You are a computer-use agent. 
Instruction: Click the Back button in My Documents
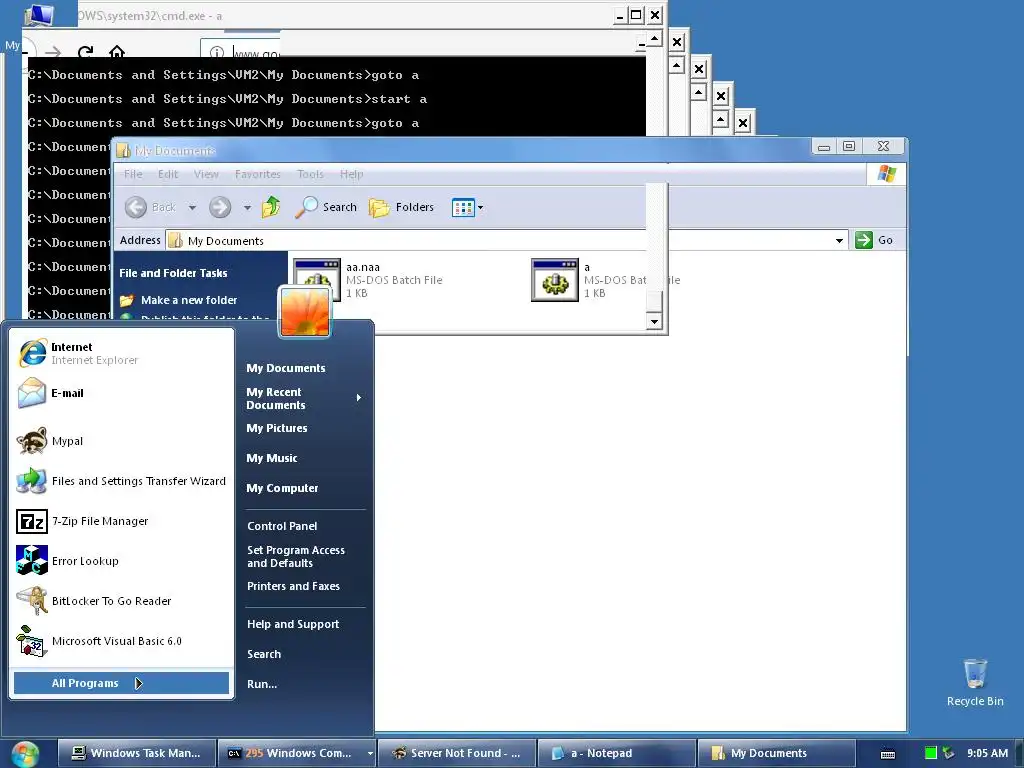(x=150, y=207)
